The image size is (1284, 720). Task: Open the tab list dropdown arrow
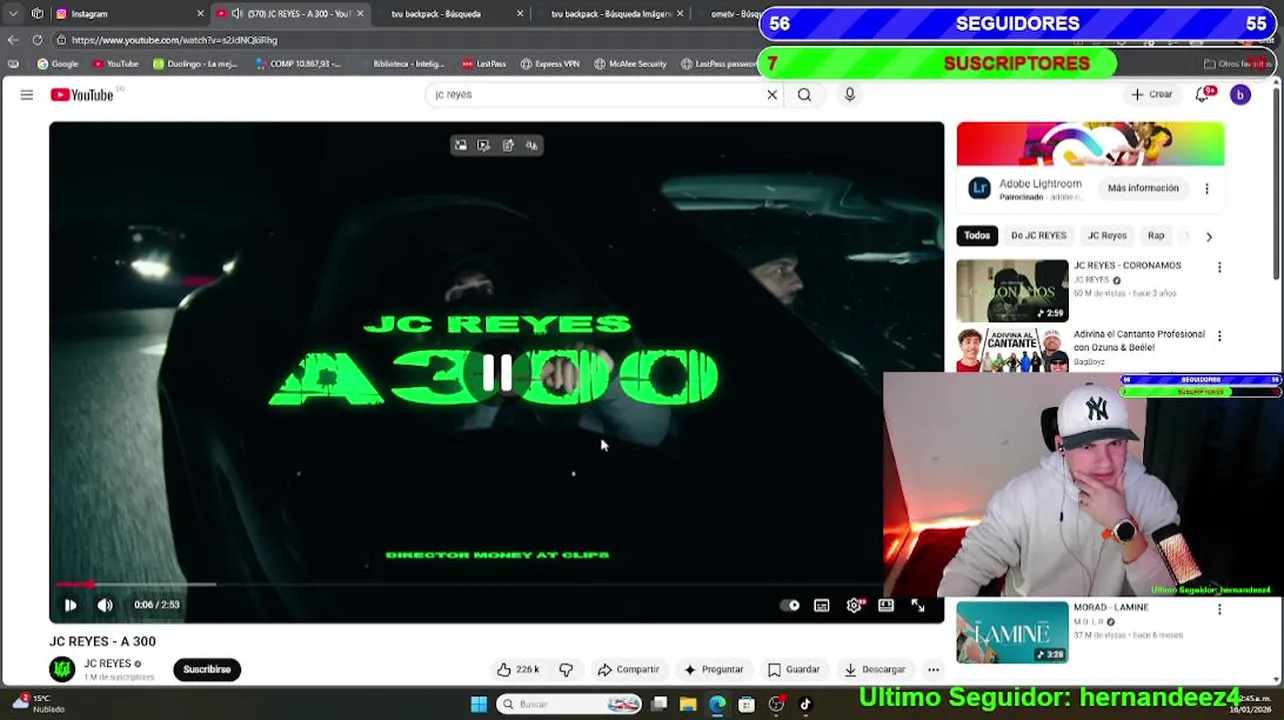coord(13,14)
